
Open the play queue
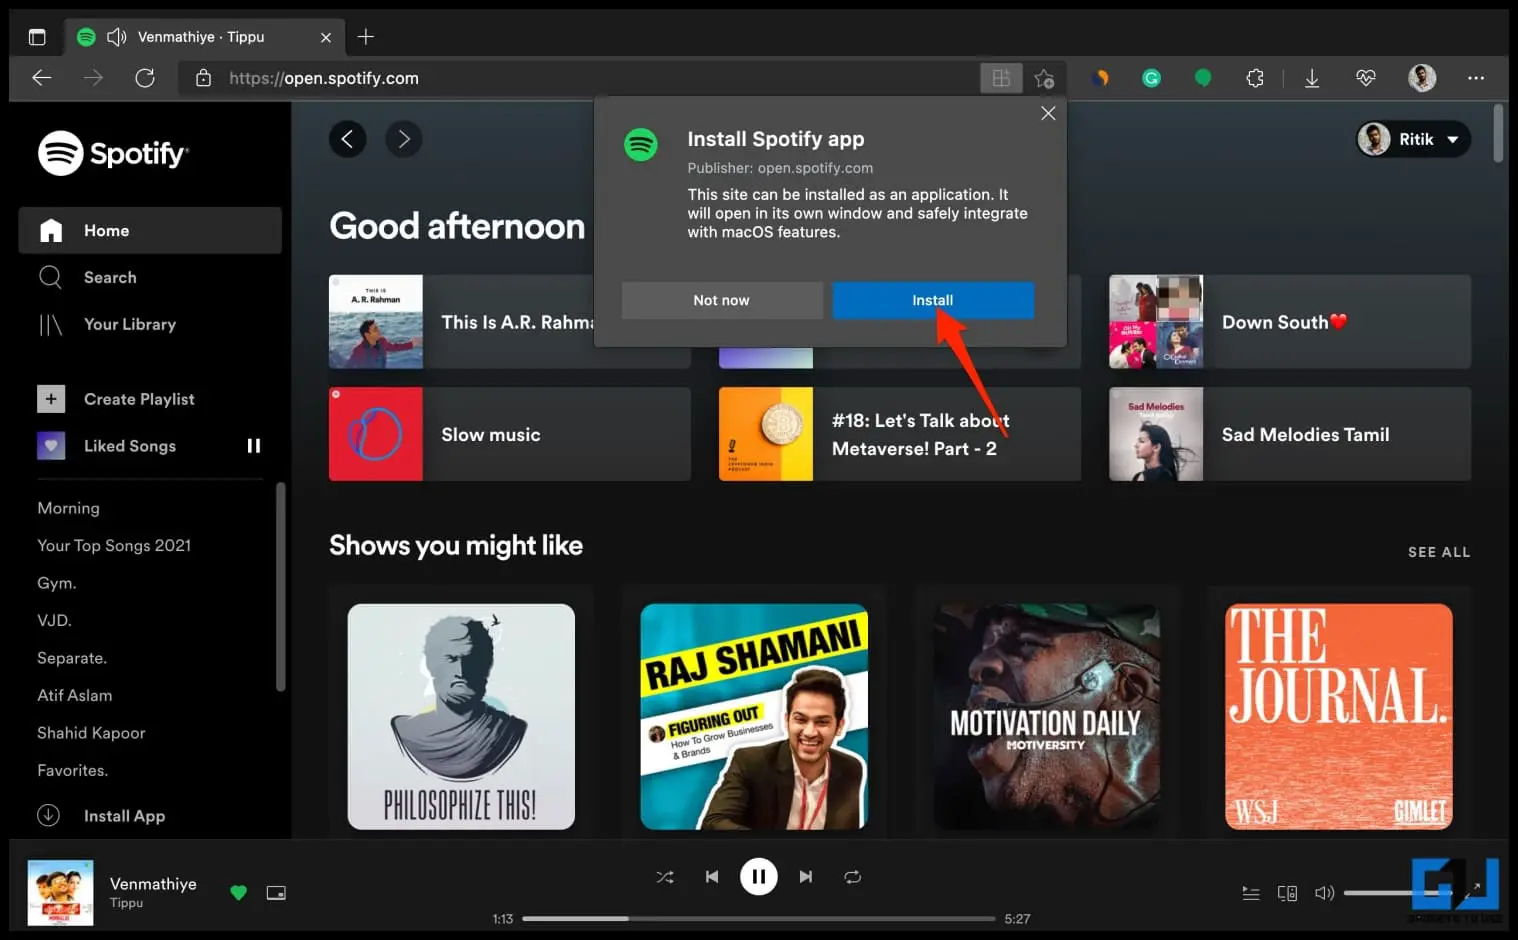[x=1251, y=893]
